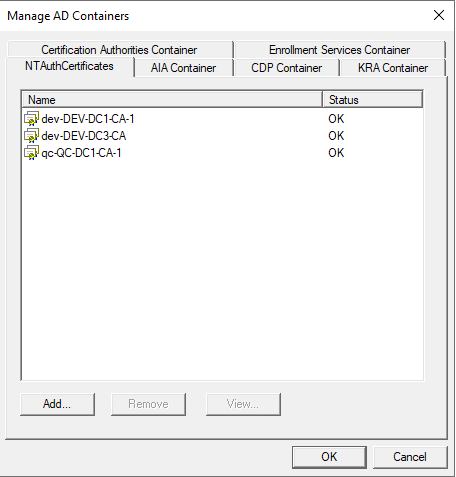The height and width of the screenshot is (477, 456).
Task: Close the Manage AD Containers window
Action: 439,15
